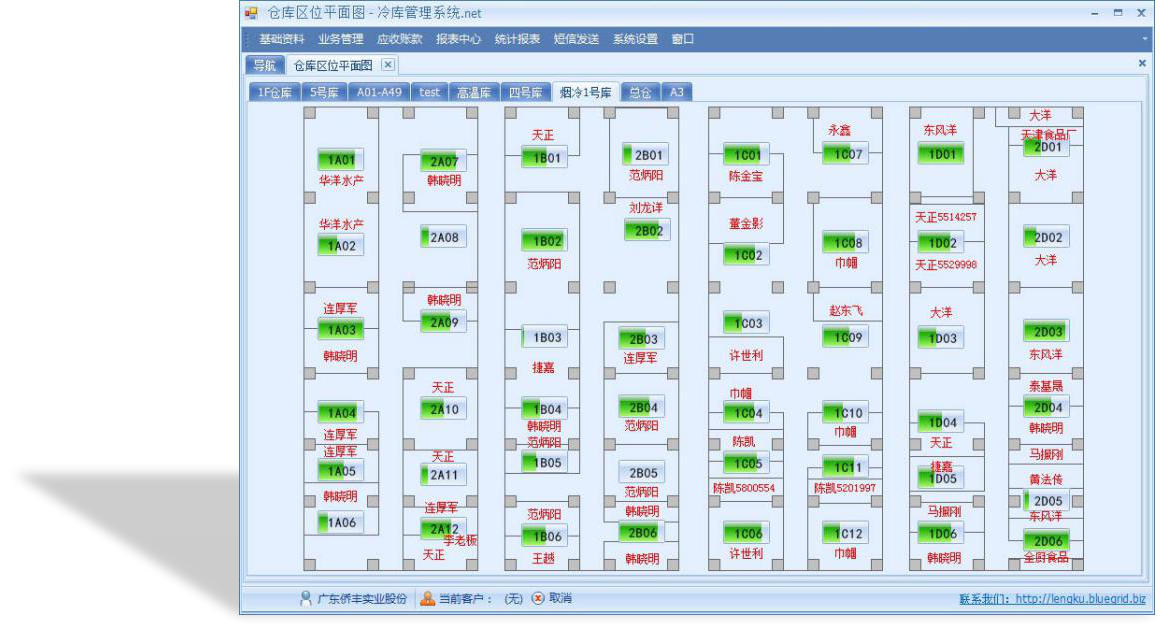This screenshot has height=632, width=1171.
Task: Select the 导航 tab
Action: 263,63
